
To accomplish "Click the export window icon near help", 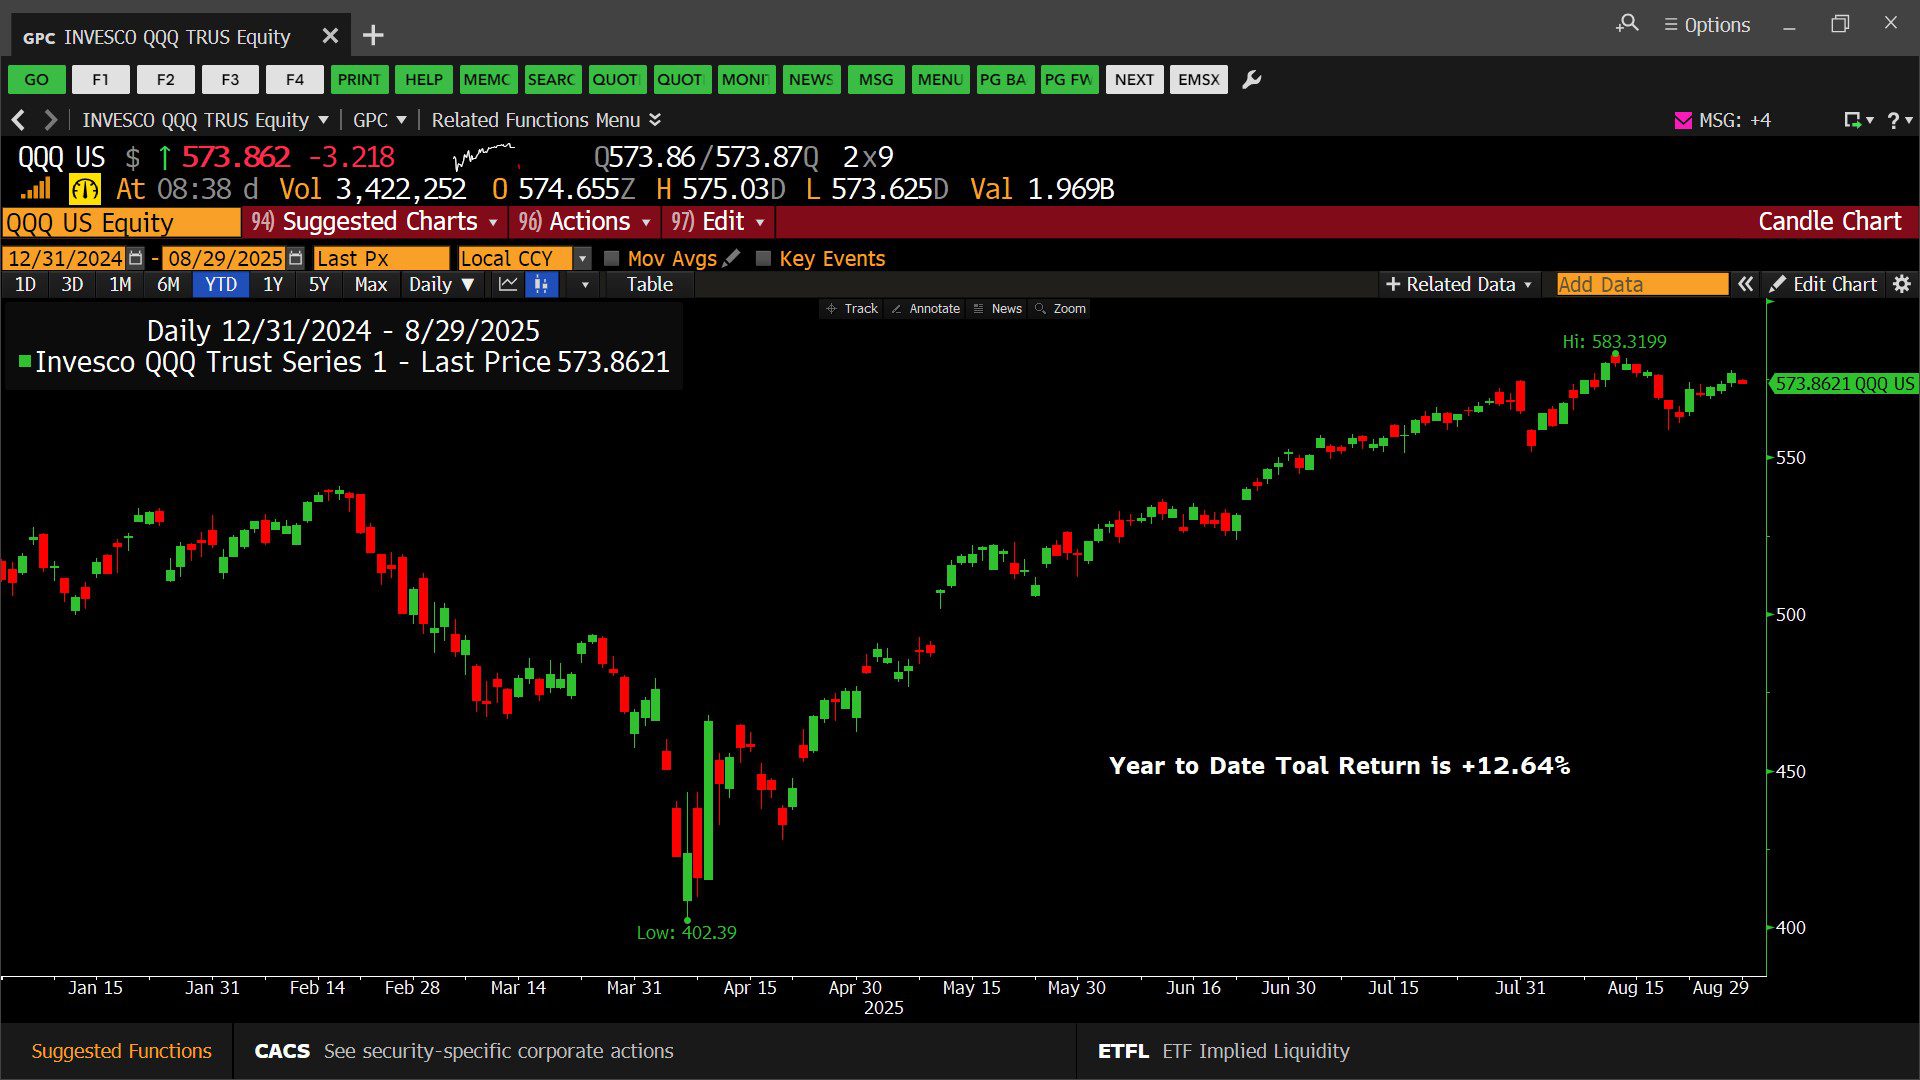I will [x=1855, y=120].
